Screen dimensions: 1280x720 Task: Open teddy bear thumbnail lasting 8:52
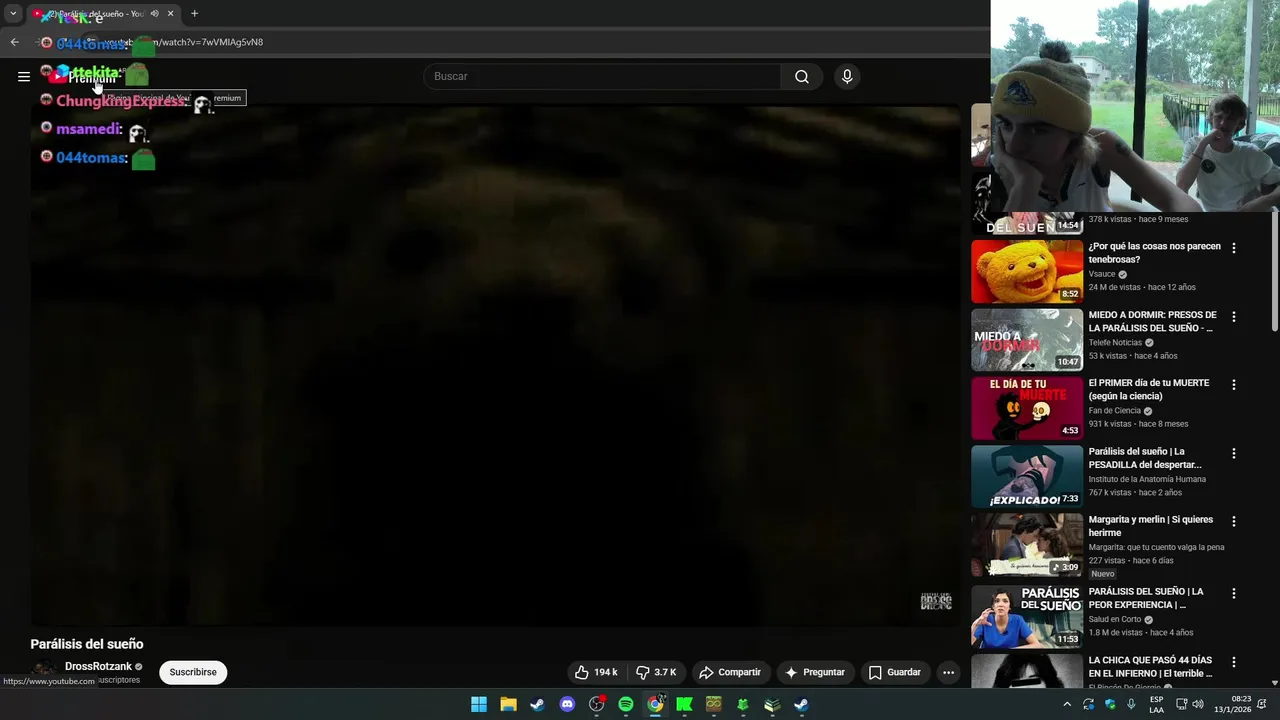[1027, 271]
